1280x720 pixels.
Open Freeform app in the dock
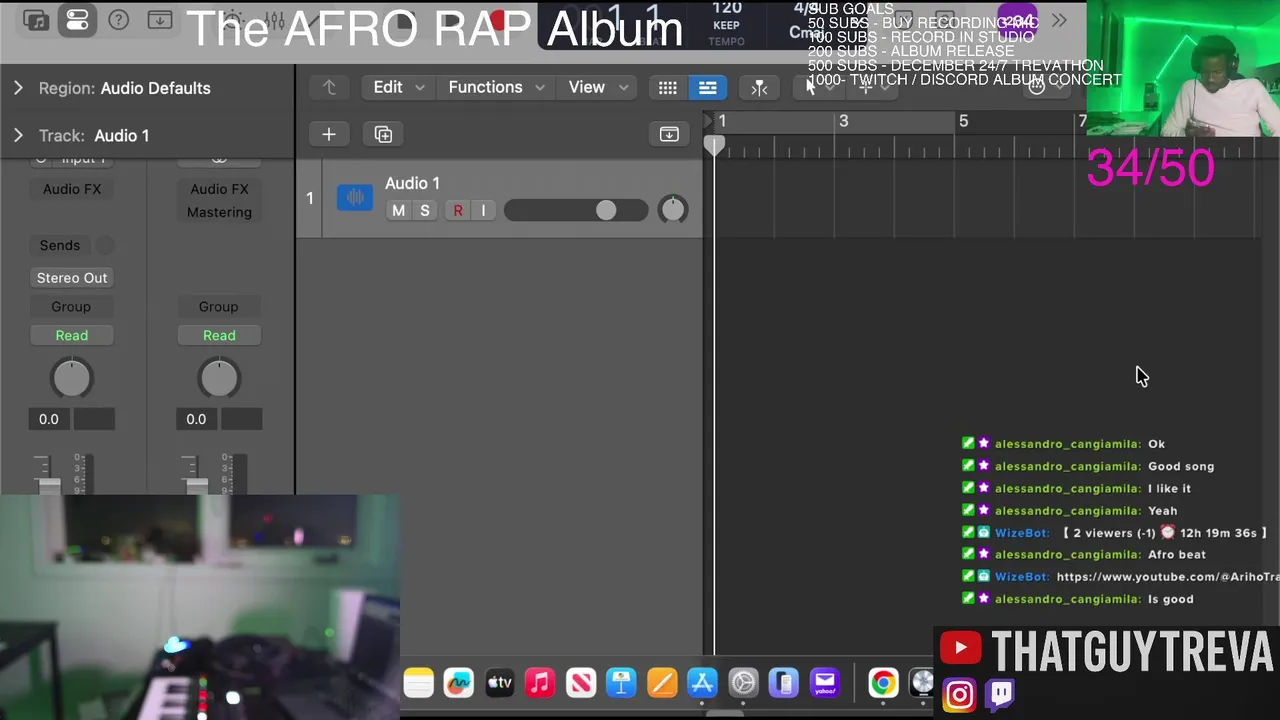[x=459, y=683]
